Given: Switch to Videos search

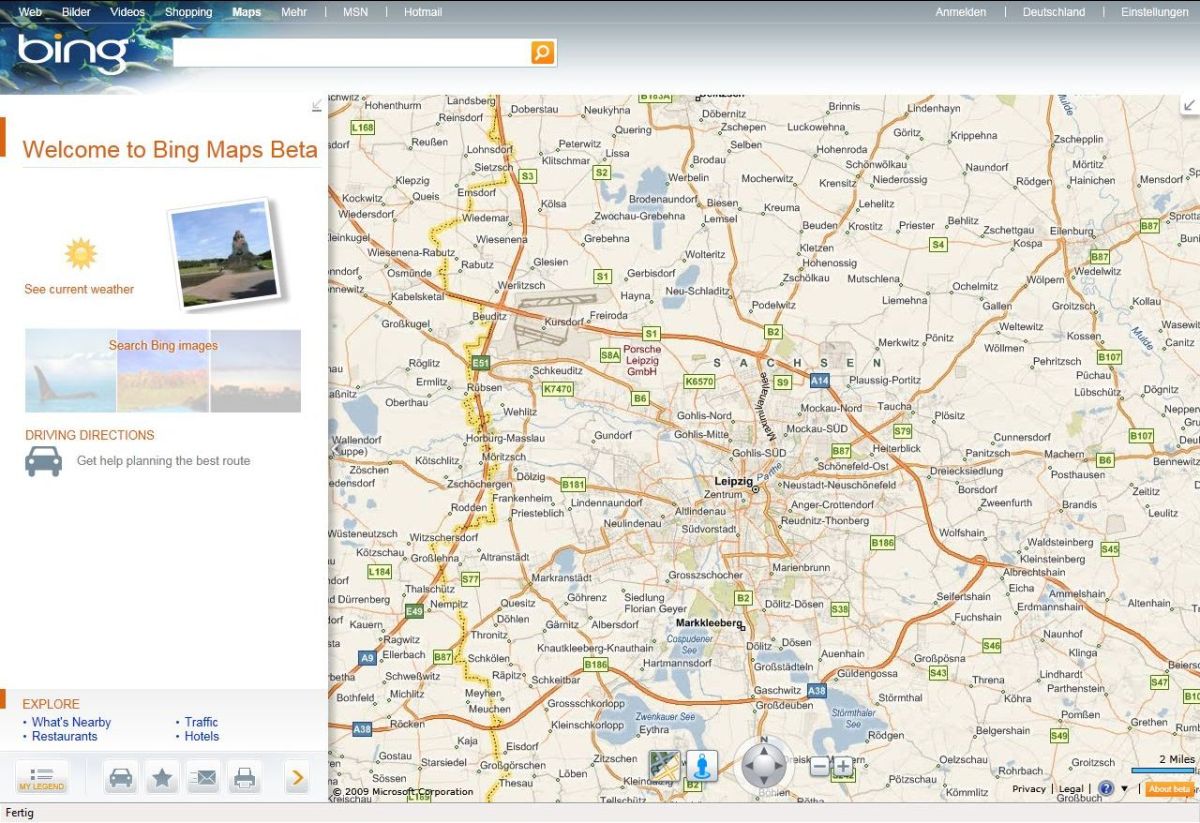Looking at the screenshot, I should coord(127,12).
